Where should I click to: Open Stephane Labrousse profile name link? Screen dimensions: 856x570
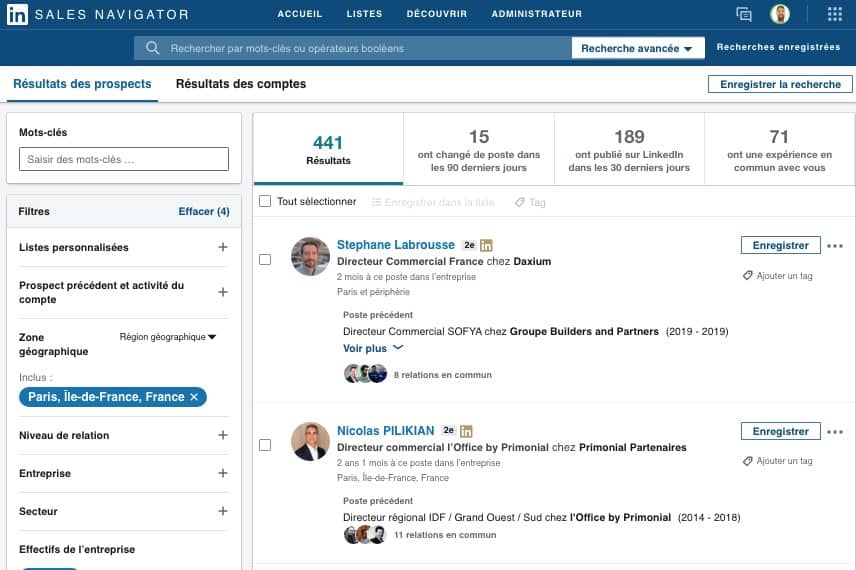click(396, 245)
